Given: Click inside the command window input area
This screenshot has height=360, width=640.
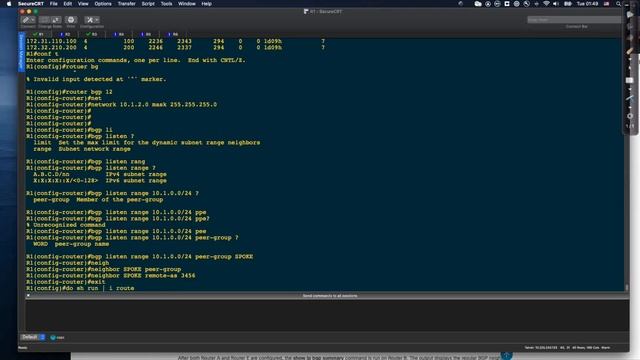Looking at the screenshot, I should point(327,315).
